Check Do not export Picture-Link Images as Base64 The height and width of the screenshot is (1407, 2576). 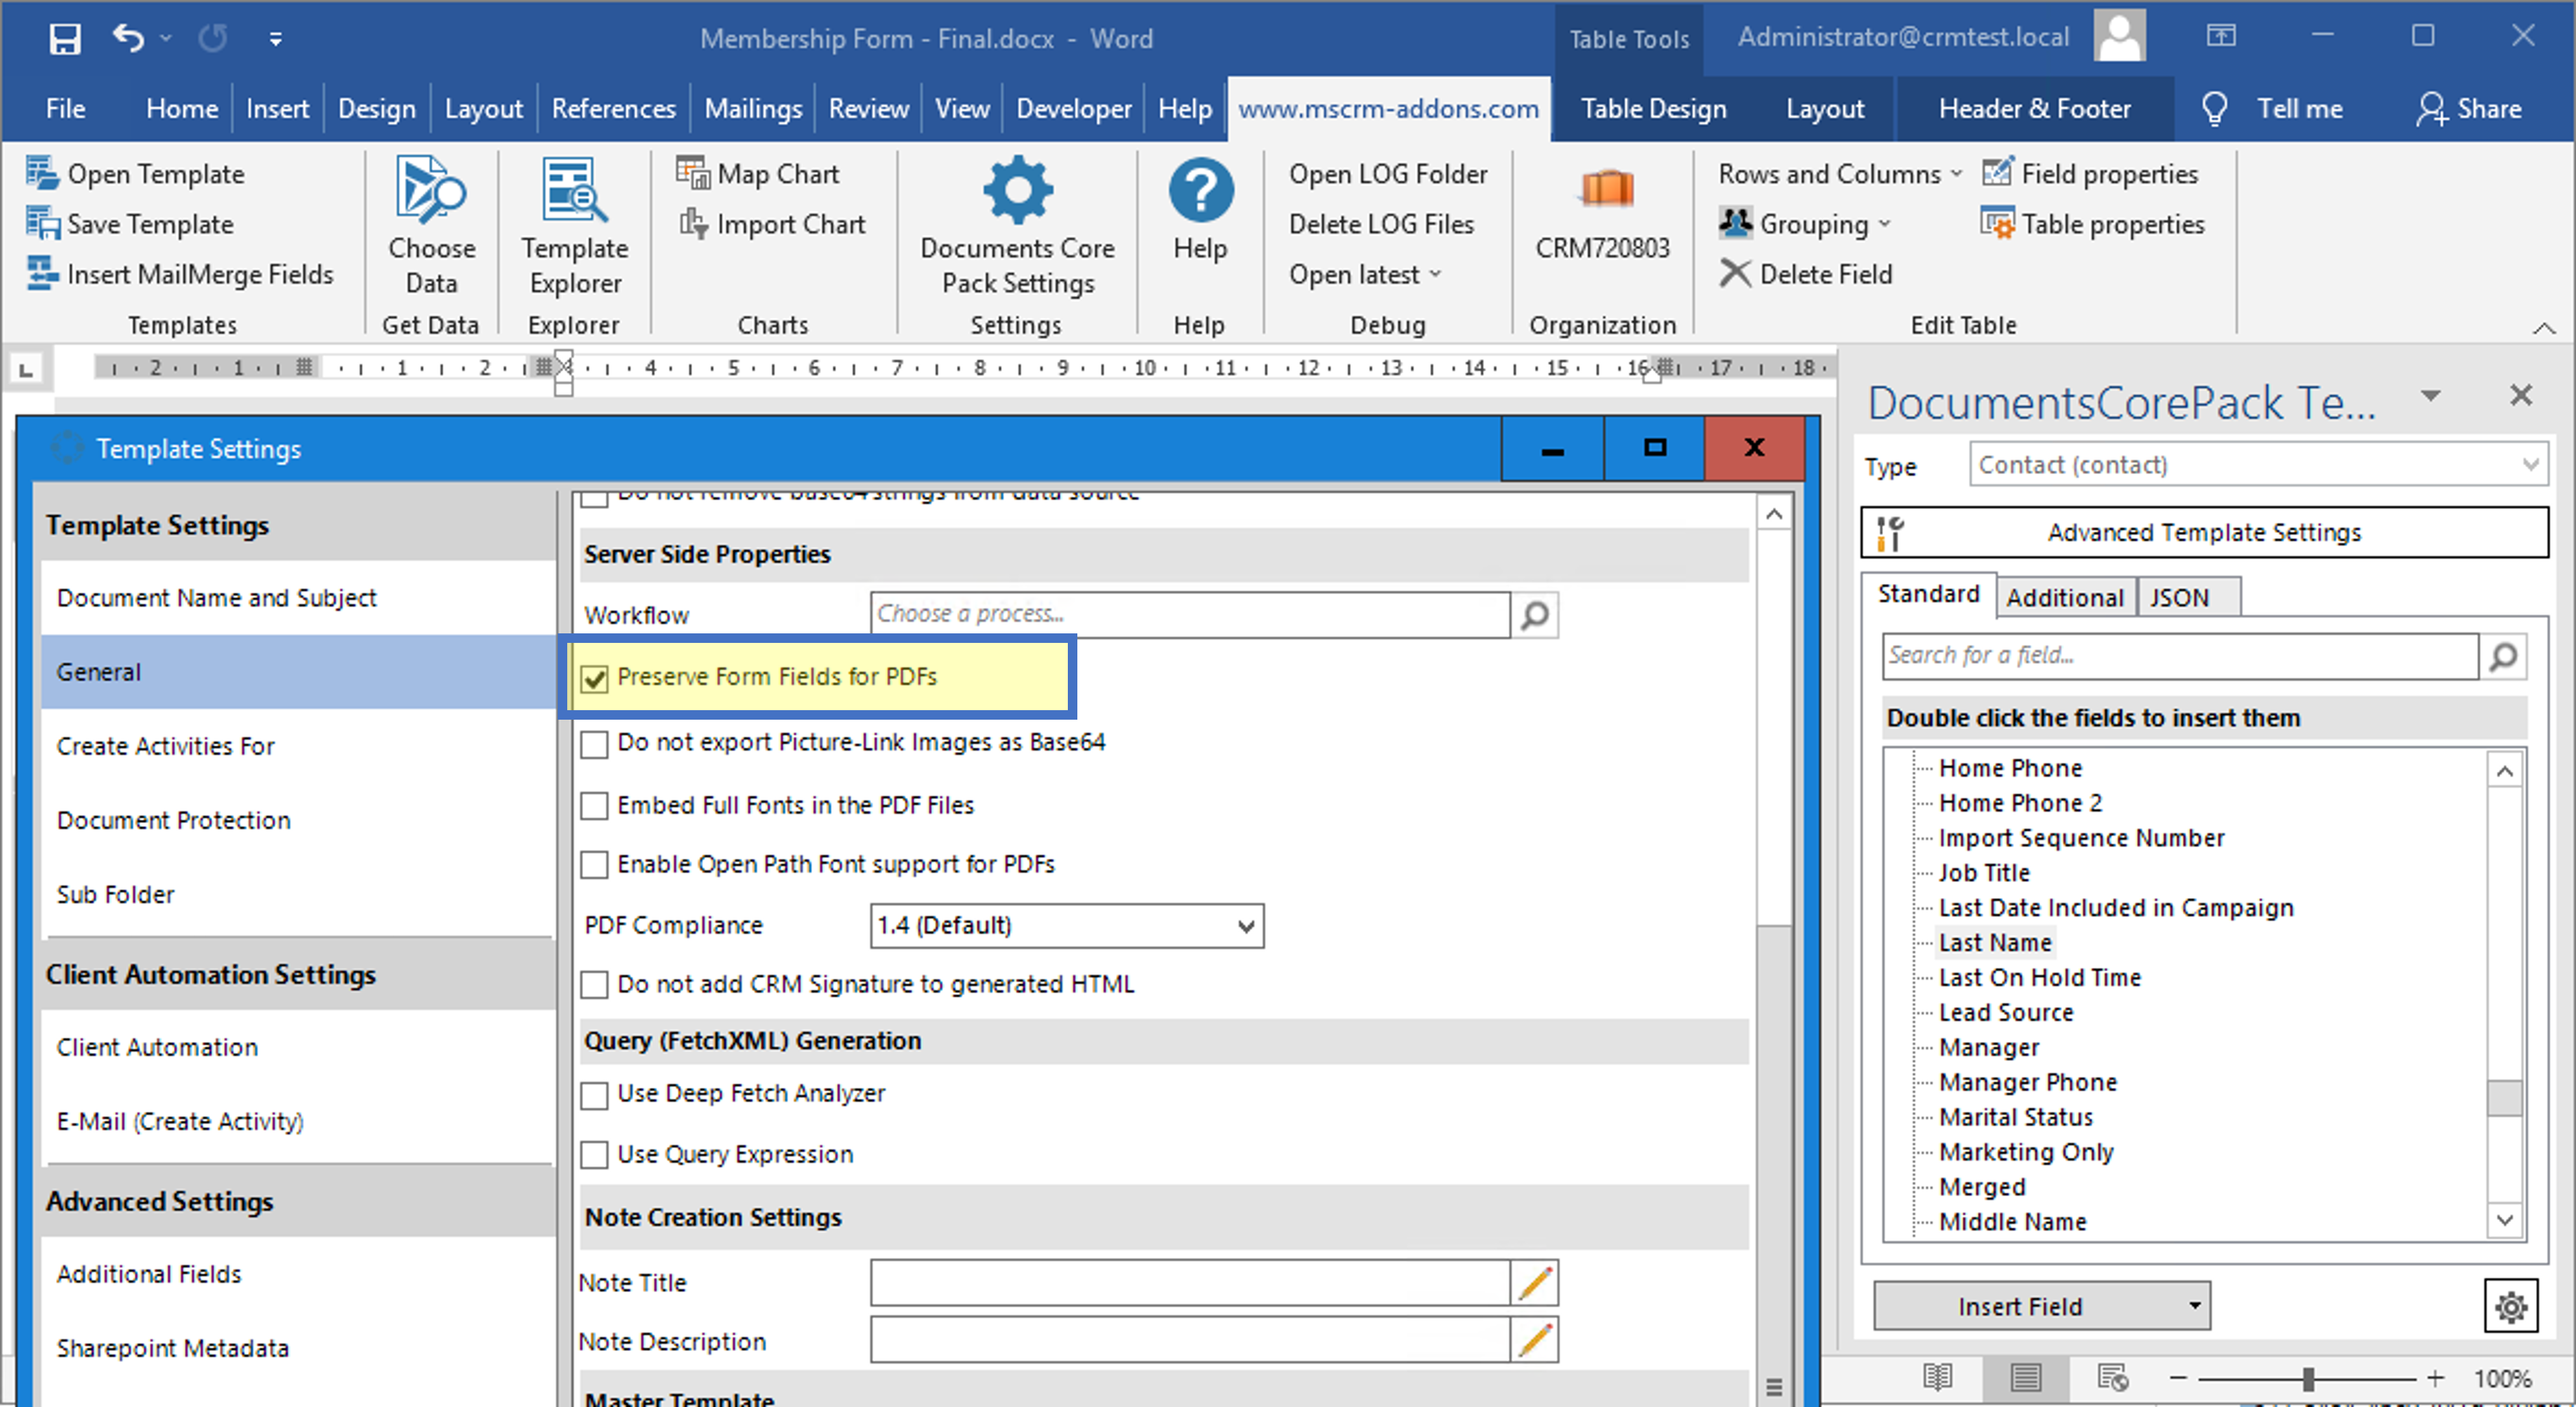(x=595, y=744)
